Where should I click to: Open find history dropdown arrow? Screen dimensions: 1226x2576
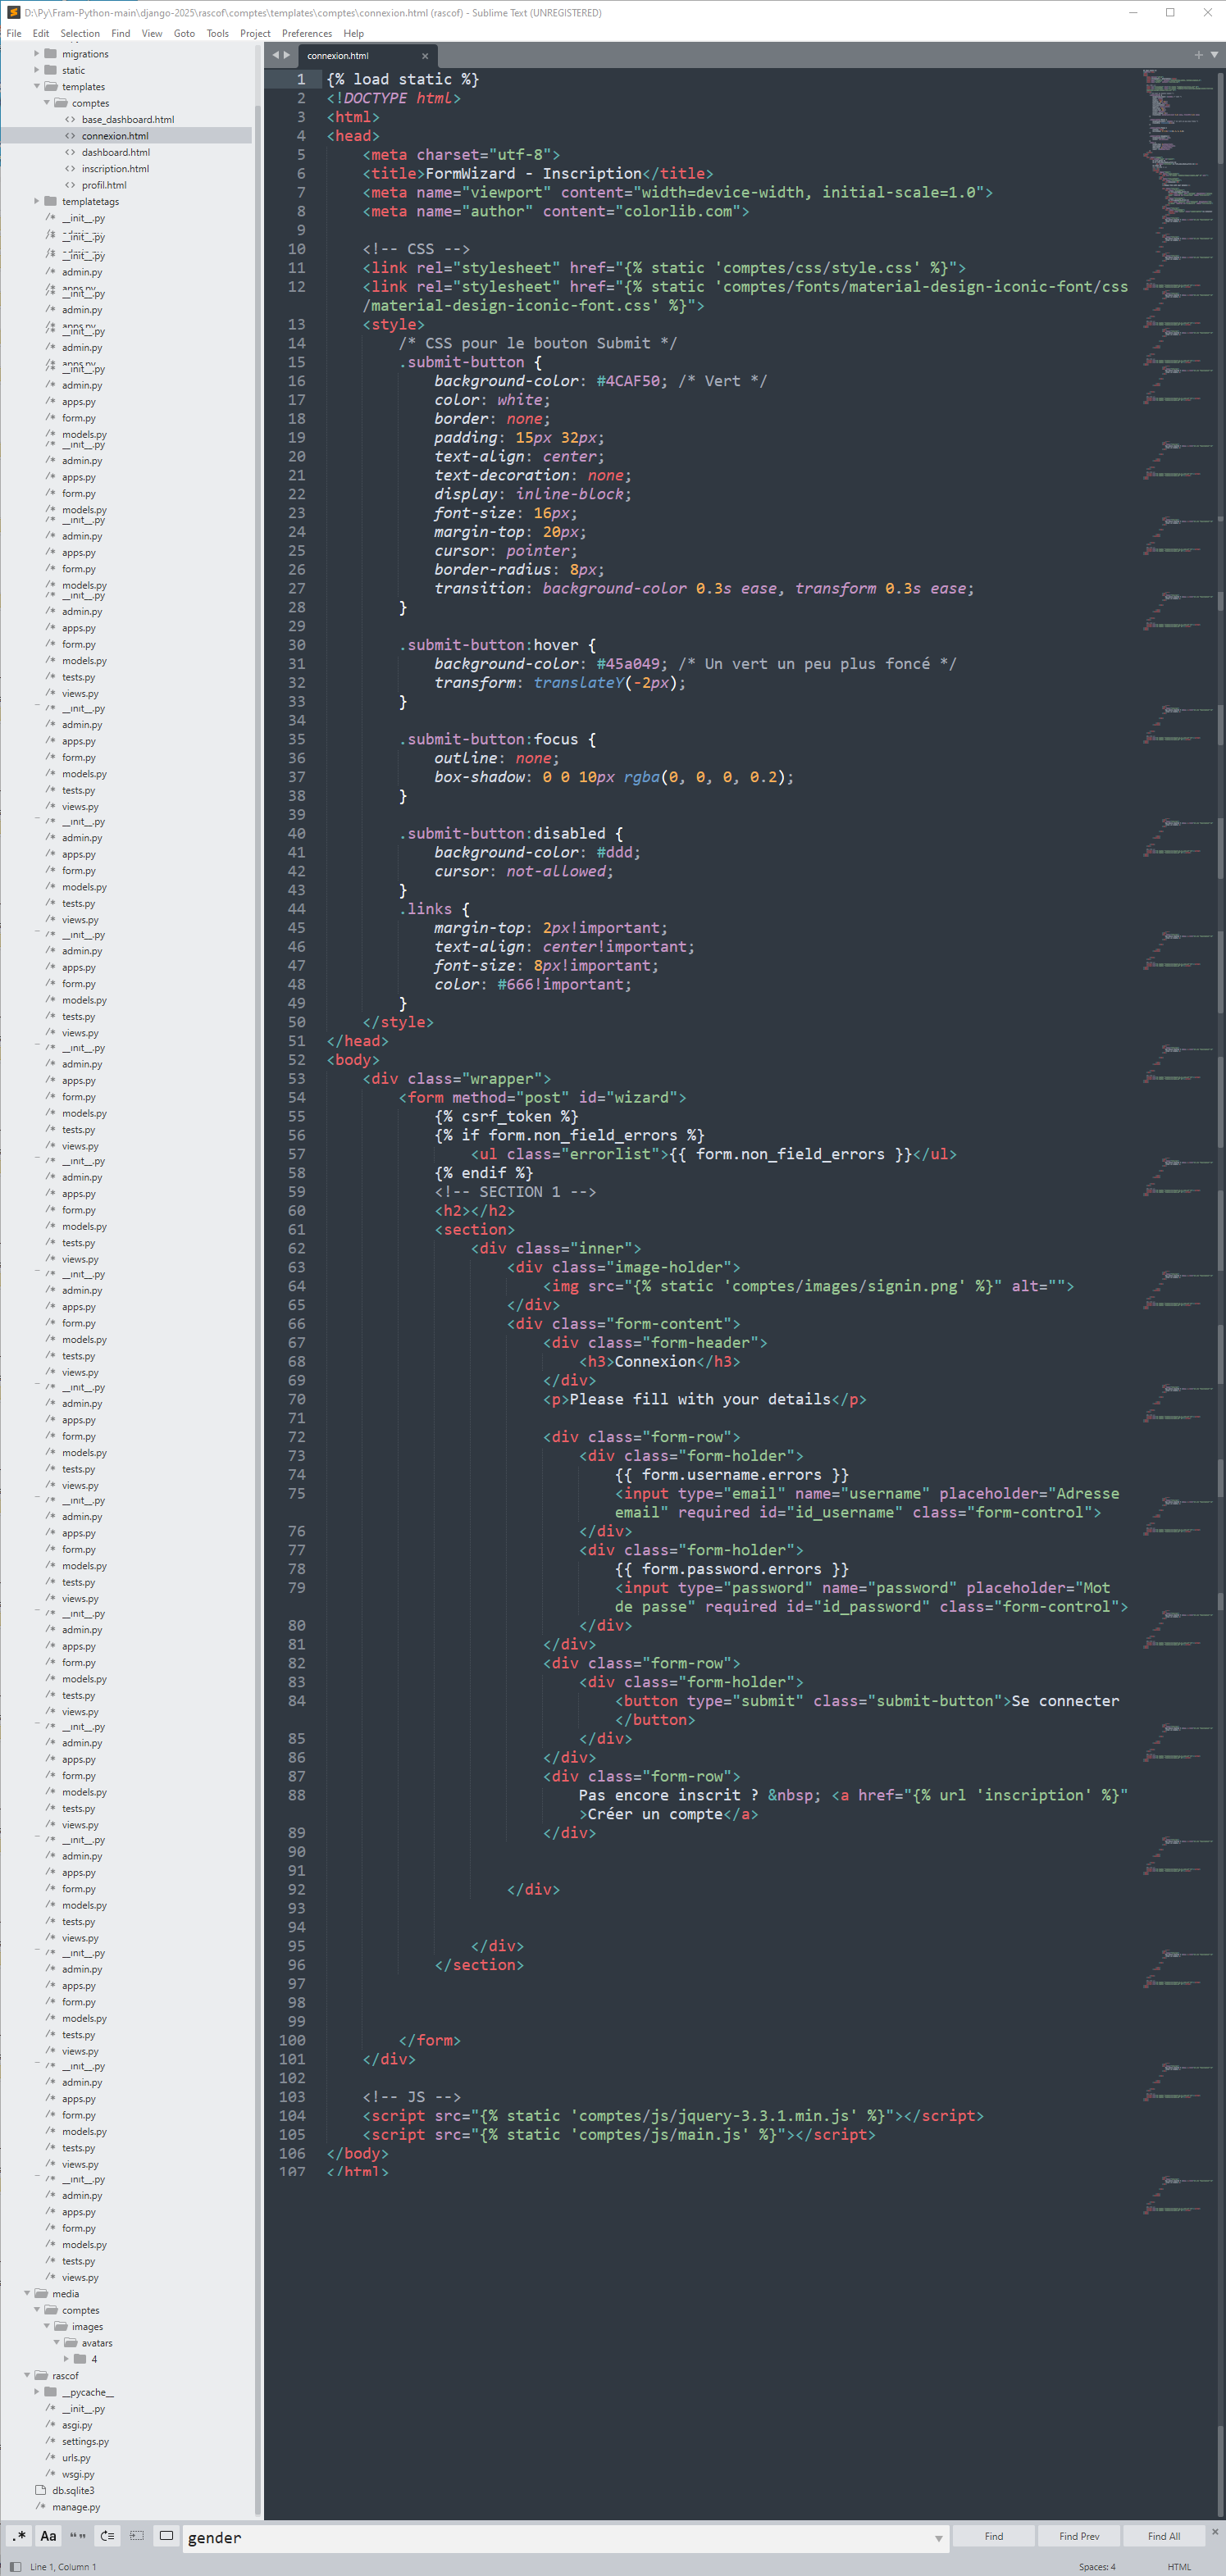click(x=938, y=2538)
